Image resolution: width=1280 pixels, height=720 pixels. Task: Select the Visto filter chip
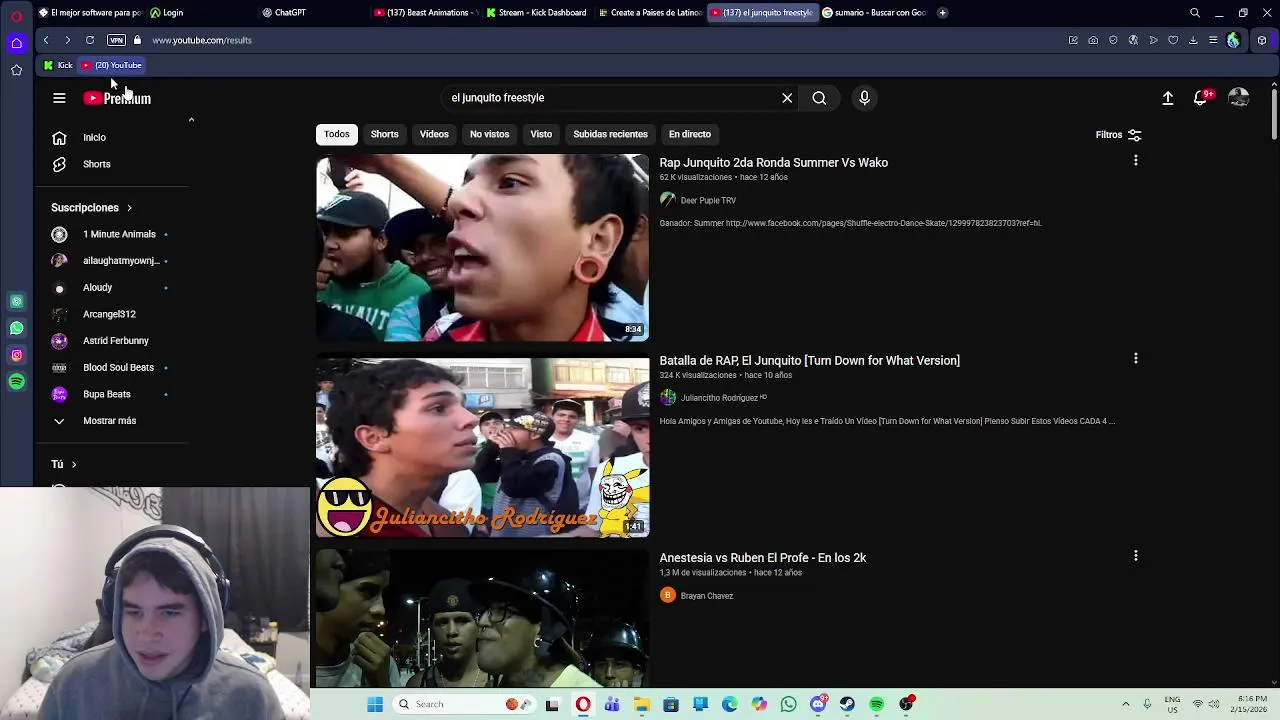(541, 134)
